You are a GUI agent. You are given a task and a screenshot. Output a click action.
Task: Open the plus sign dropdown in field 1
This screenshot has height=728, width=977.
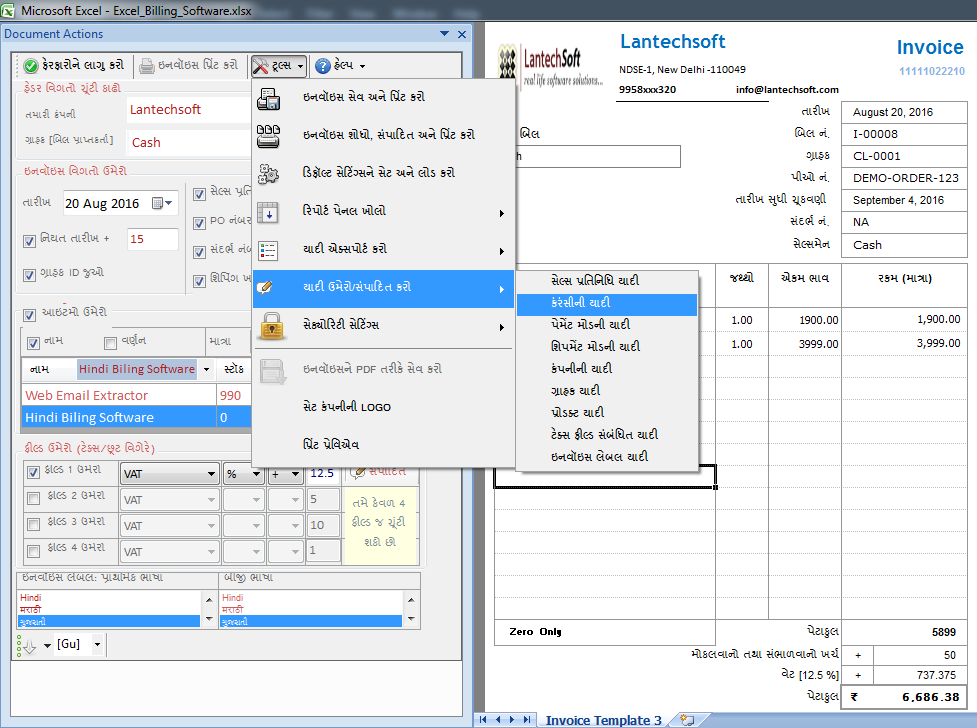[x=295, y=474]
